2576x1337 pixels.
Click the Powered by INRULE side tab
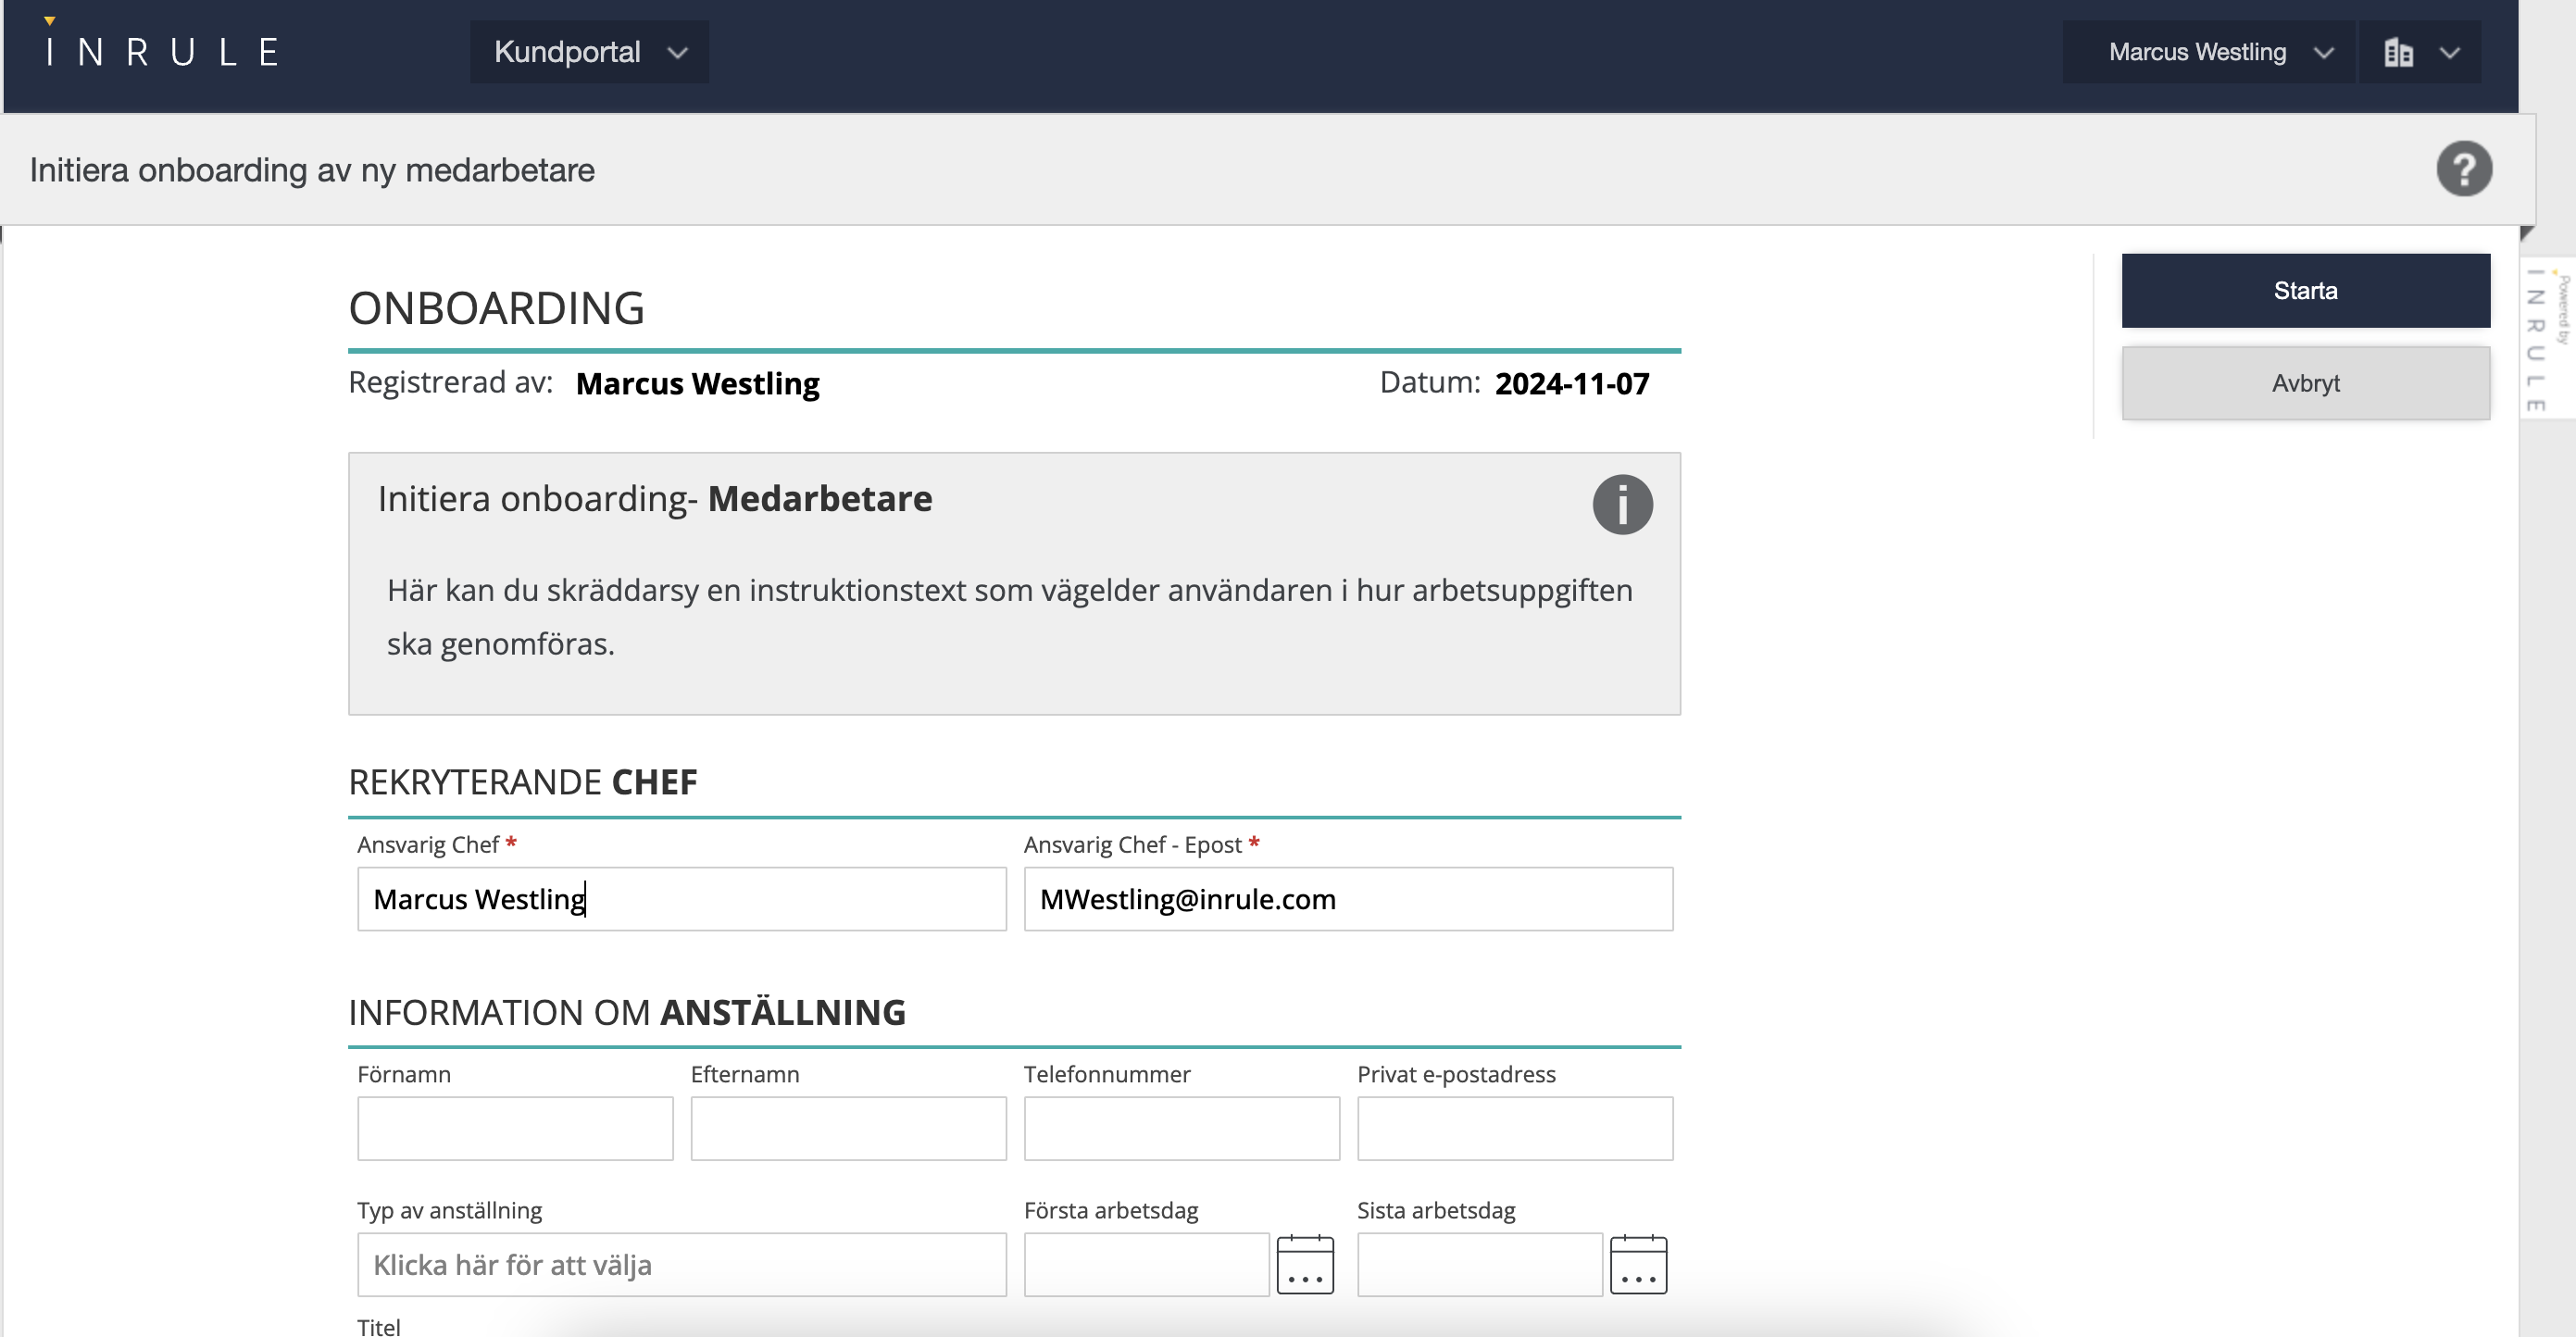[2545, 339]
